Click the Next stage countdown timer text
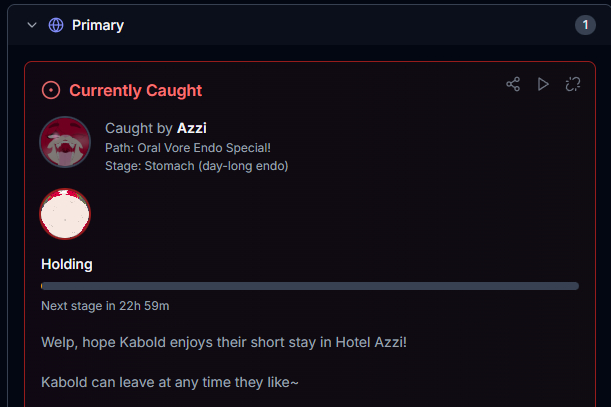The image size is (611, 407). [x=105, y=305]
